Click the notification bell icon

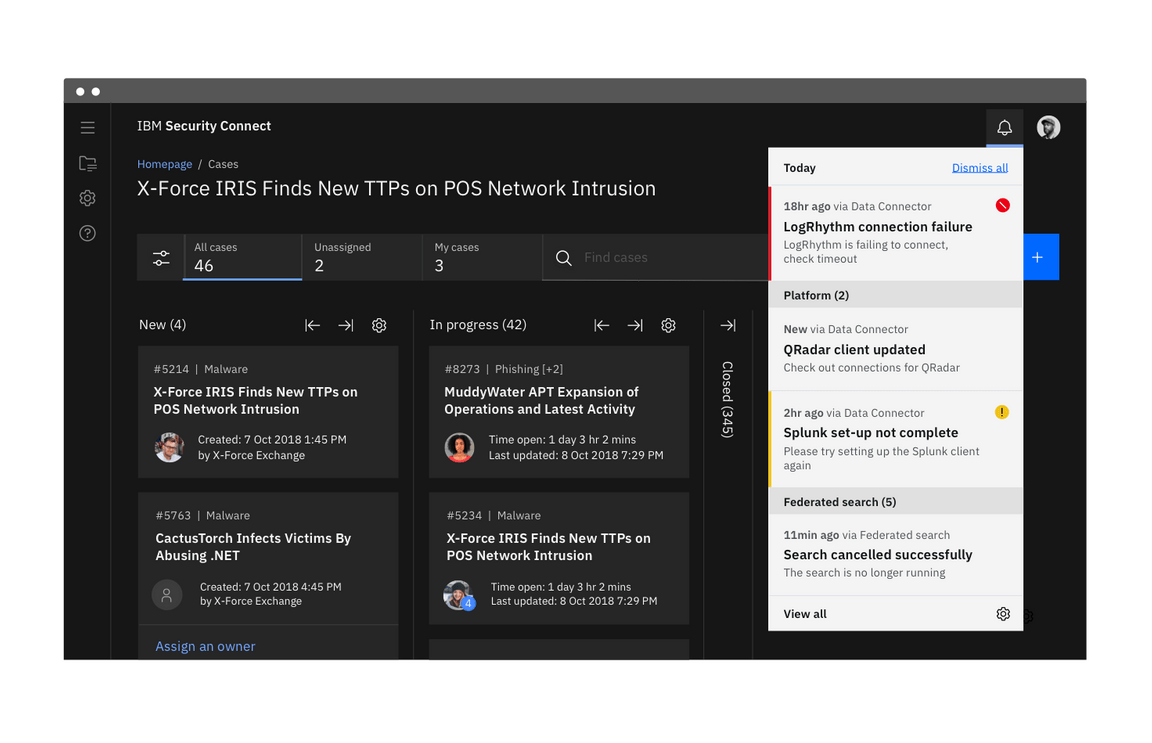1004,127
